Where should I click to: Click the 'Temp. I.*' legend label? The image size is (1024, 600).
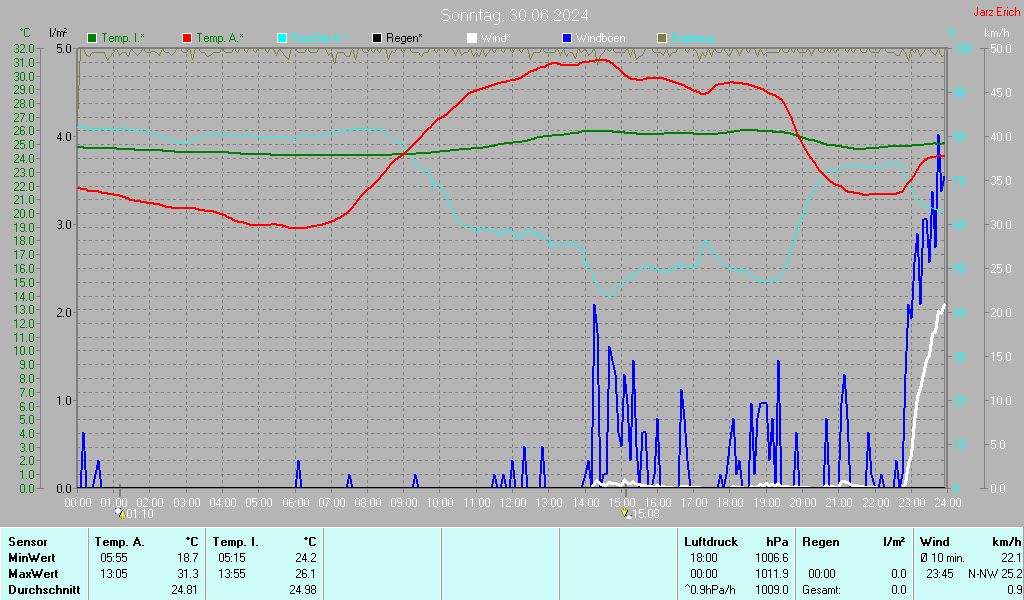123,39
